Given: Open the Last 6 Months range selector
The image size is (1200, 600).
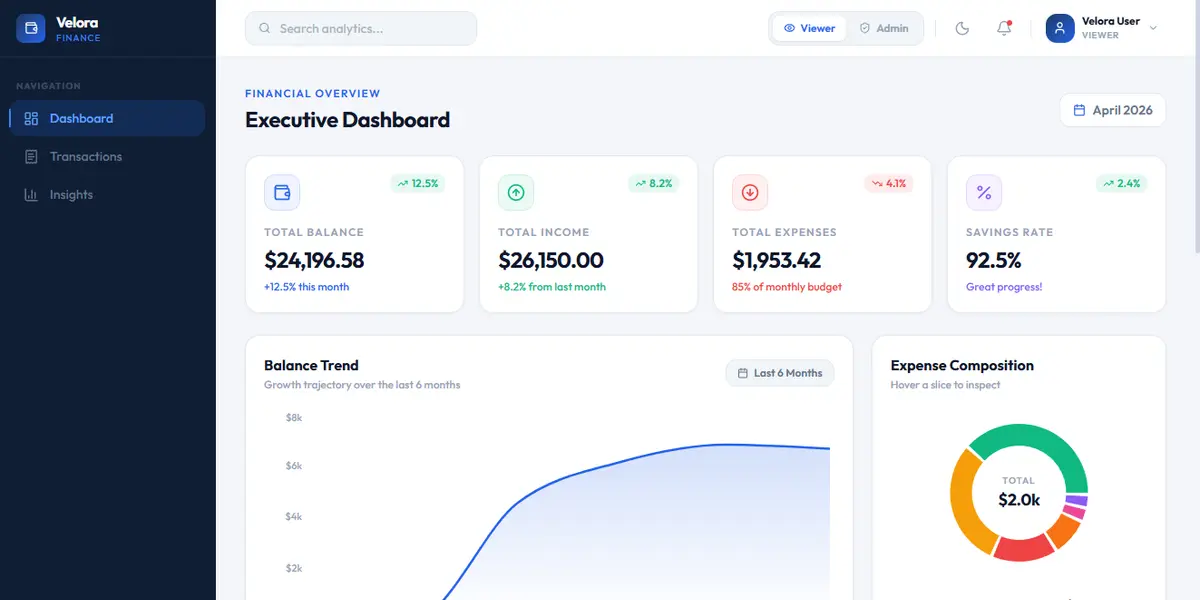Looking at the screenshot, I should (780, 373).
